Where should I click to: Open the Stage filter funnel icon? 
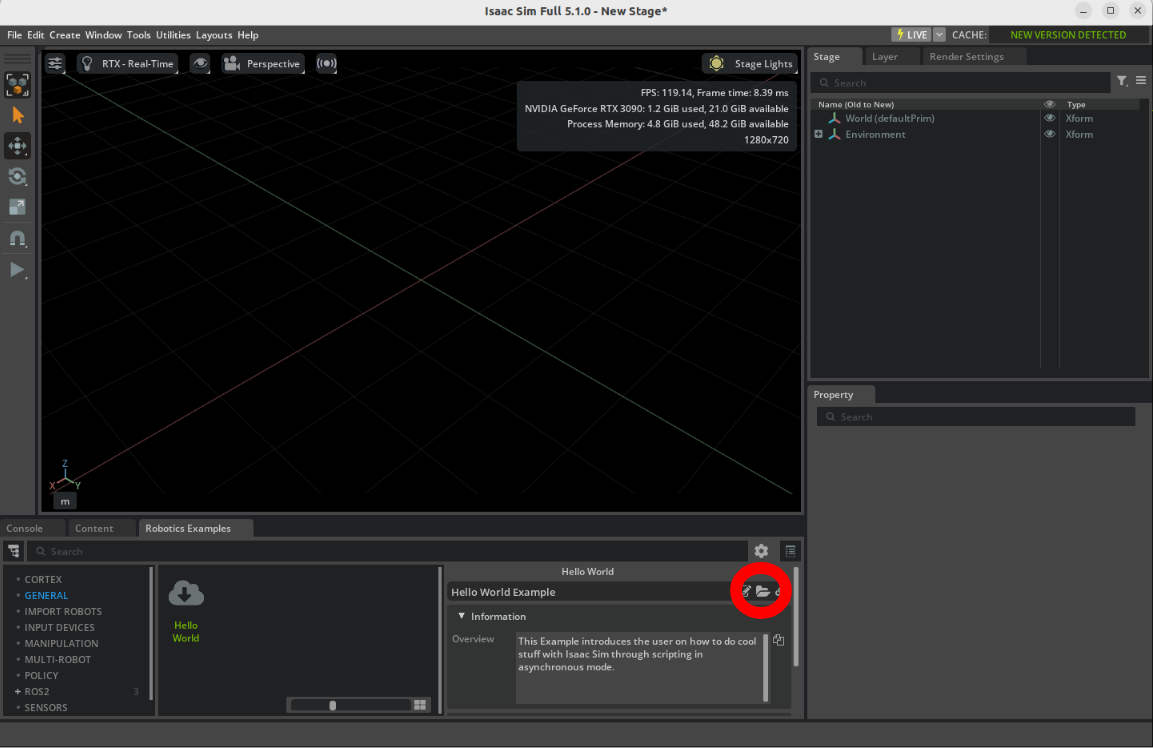[x=1122, y=81]
